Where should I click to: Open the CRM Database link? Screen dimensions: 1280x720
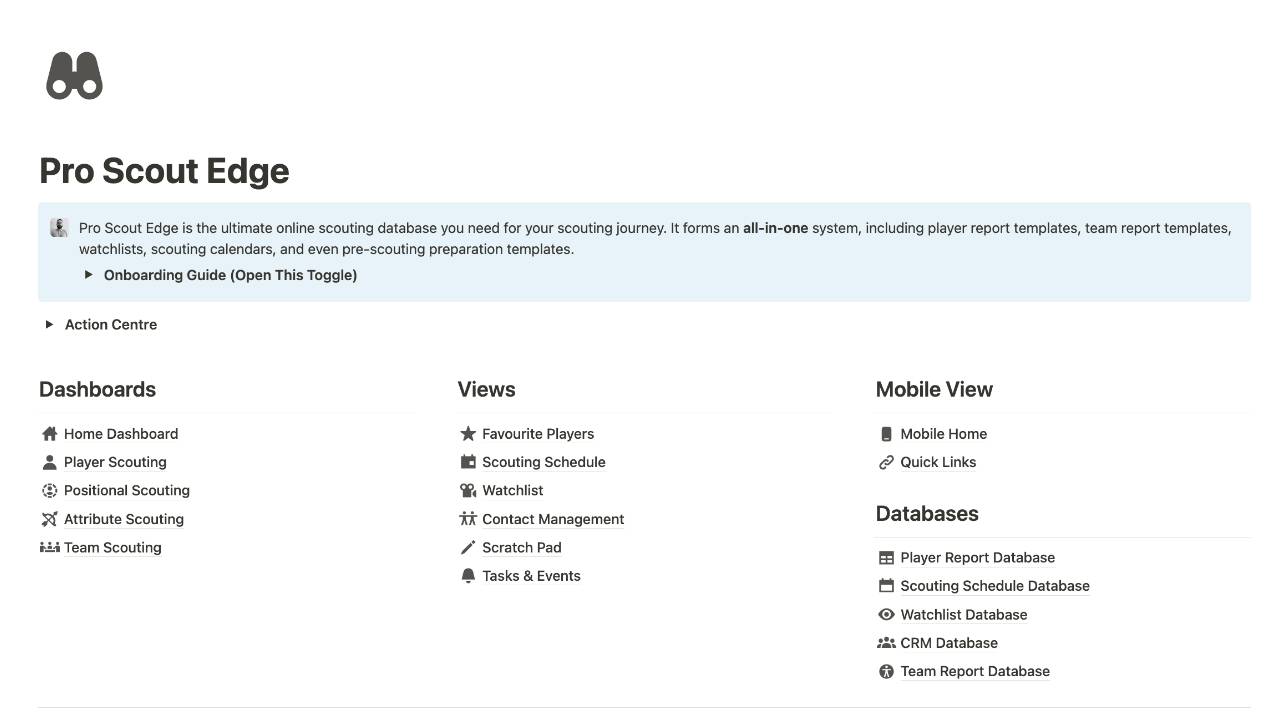point(949,643)
